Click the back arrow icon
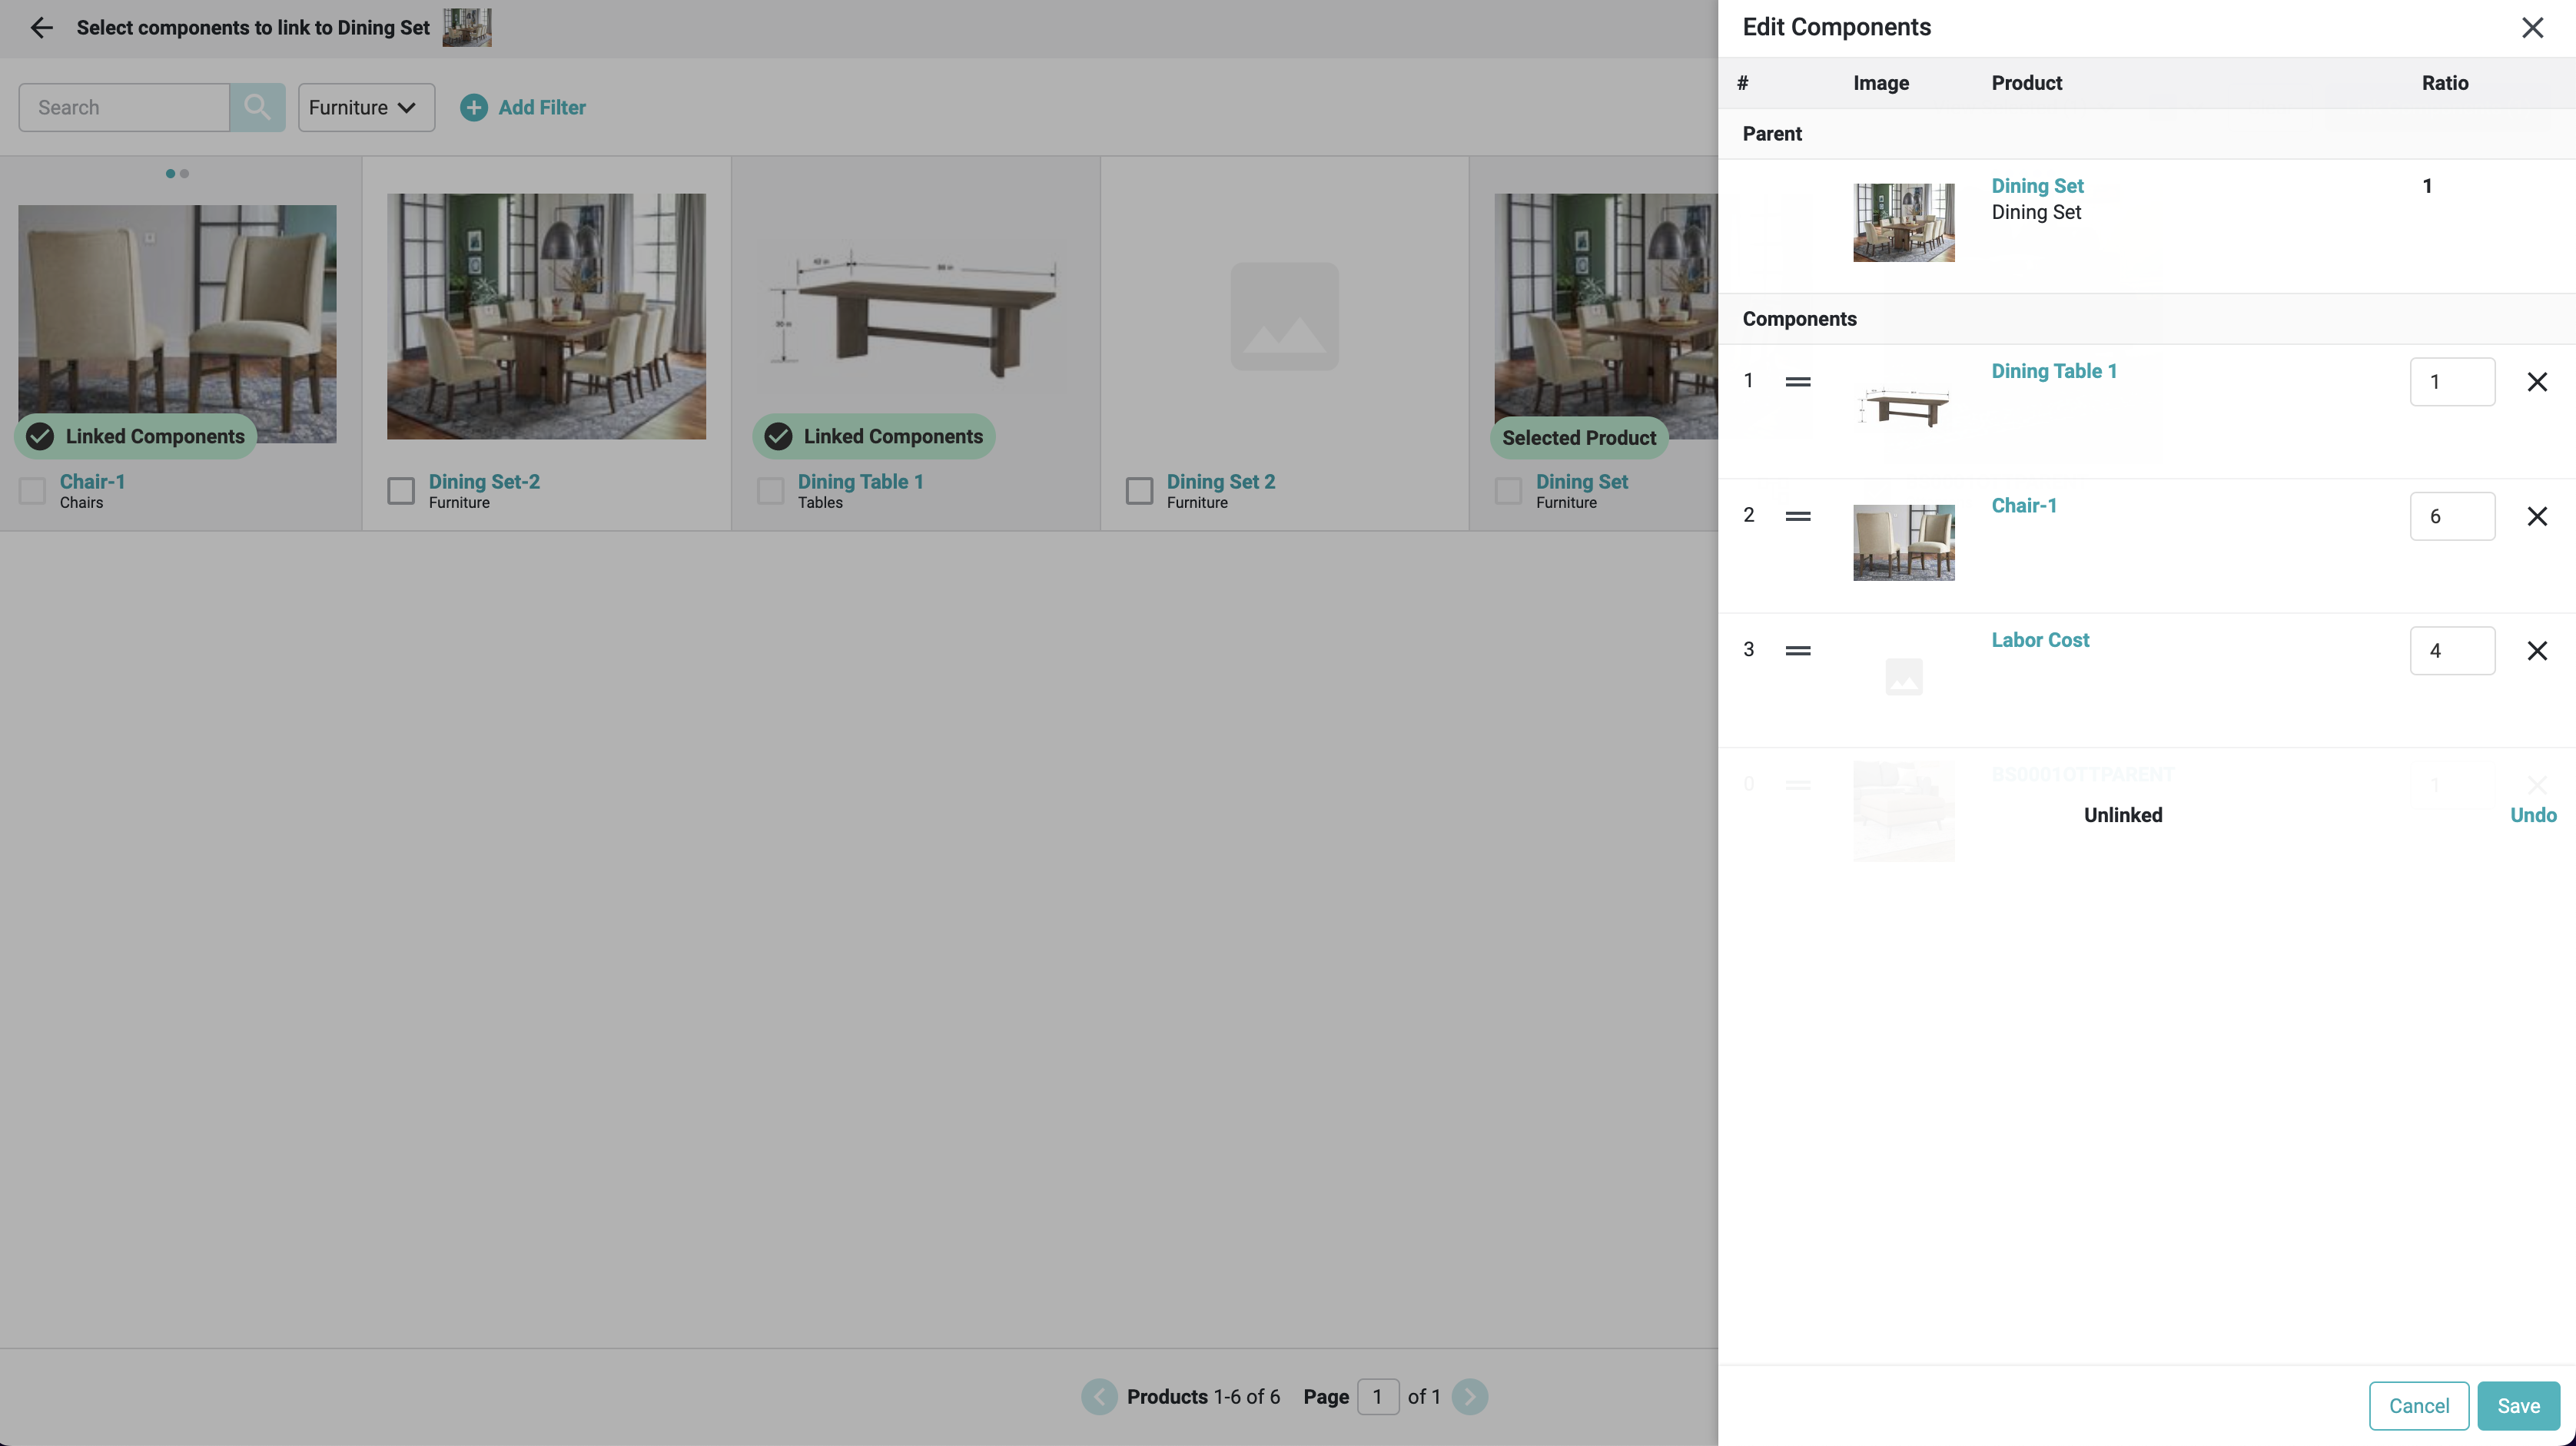This screenshot has width=2576, height=1446. click(x=41, y=27)
